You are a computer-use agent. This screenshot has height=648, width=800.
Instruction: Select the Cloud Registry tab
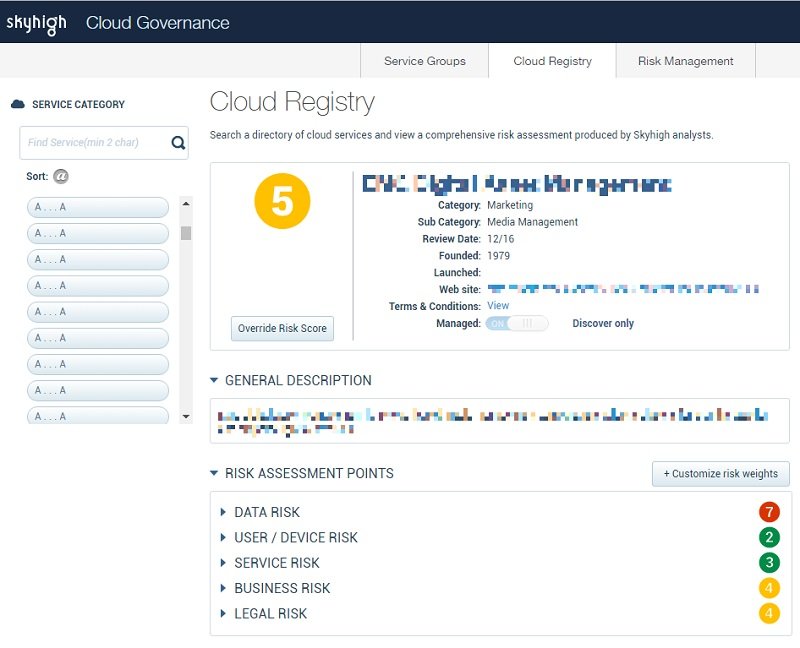click(553, 61)
